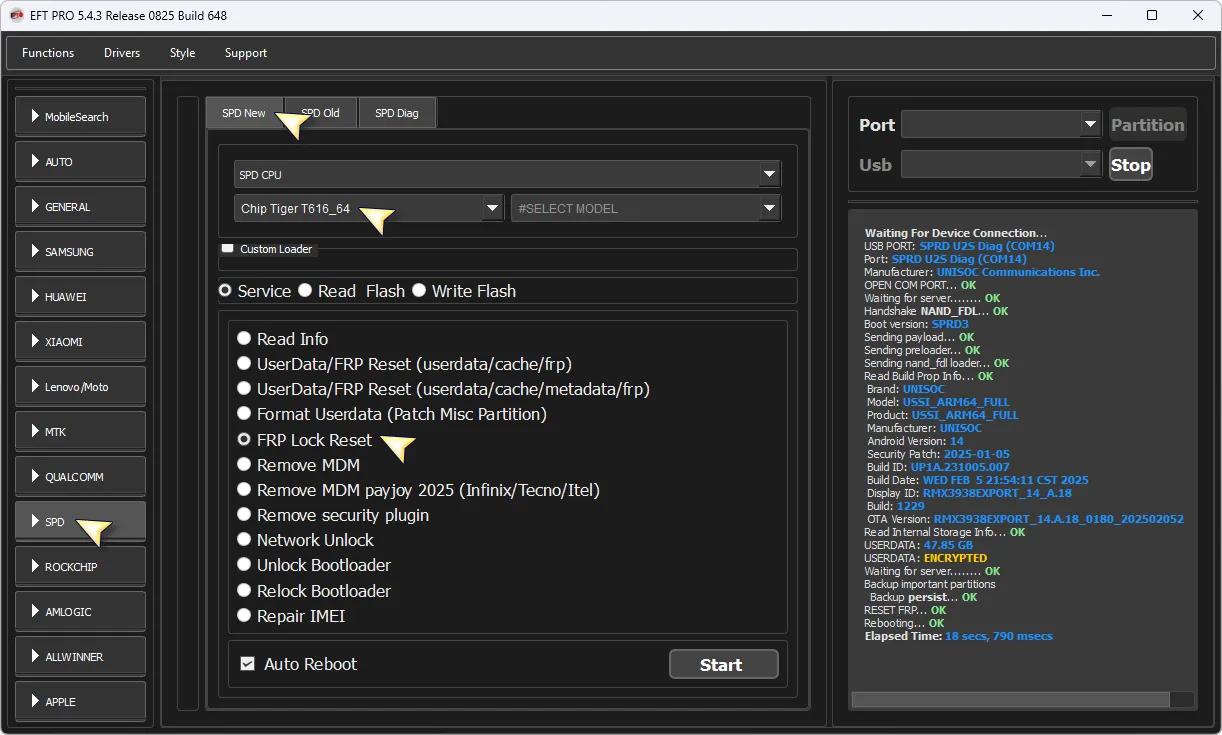Expand the SAMSUNG sidebar arrow icon

click(x=35, y=252)
